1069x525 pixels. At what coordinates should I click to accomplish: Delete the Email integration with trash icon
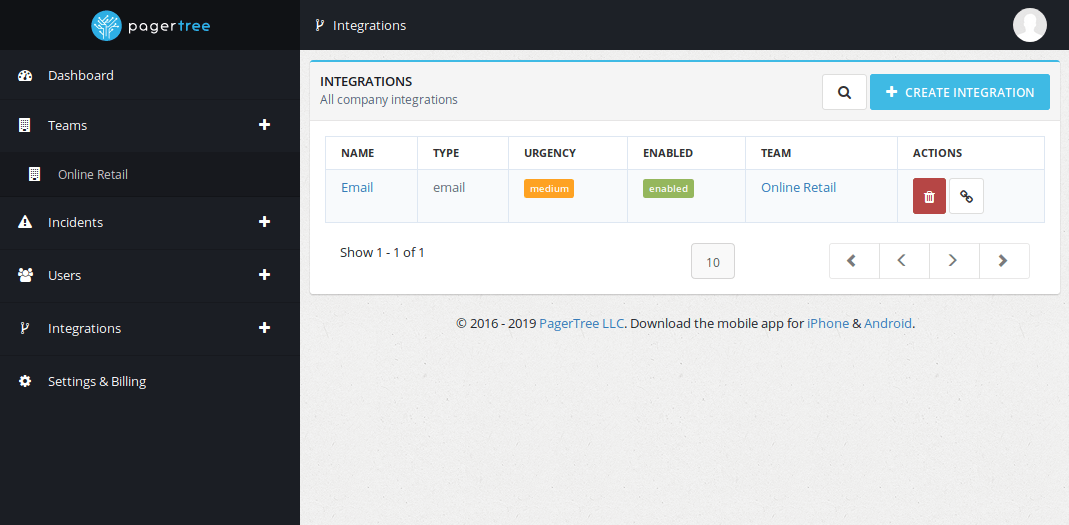pyautogui.click(x=929, y=197)
